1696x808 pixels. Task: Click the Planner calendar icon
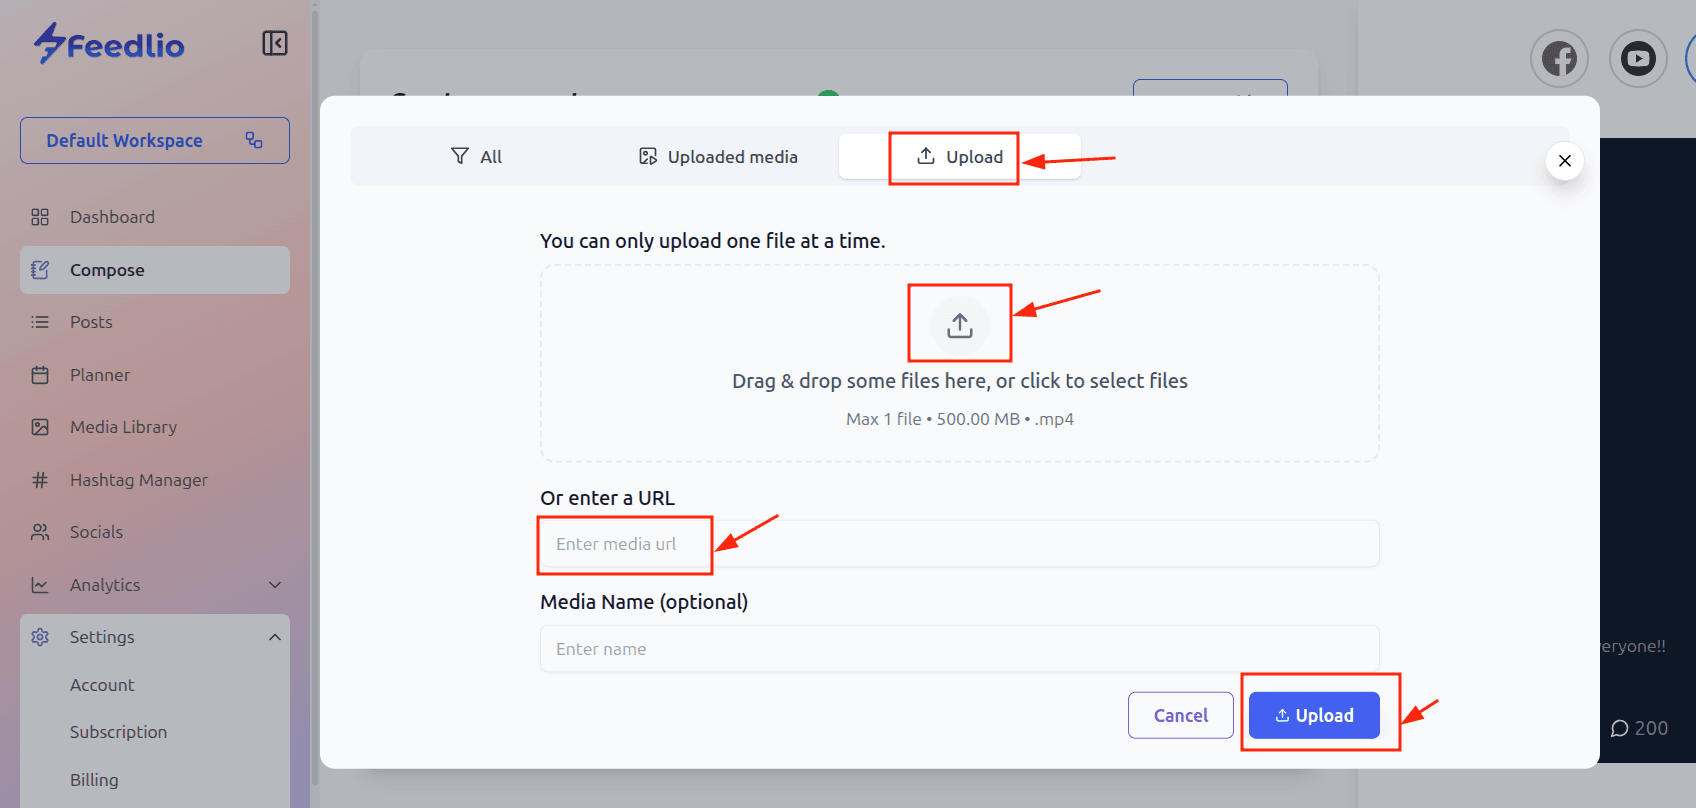40,375
